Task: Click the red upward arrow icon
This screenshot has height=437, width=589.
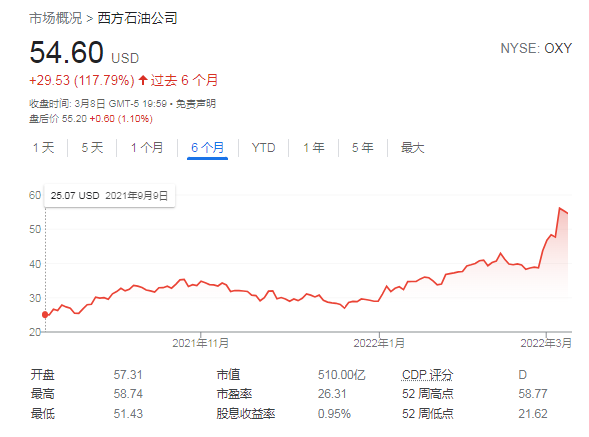Action: (x=143, y=80)
